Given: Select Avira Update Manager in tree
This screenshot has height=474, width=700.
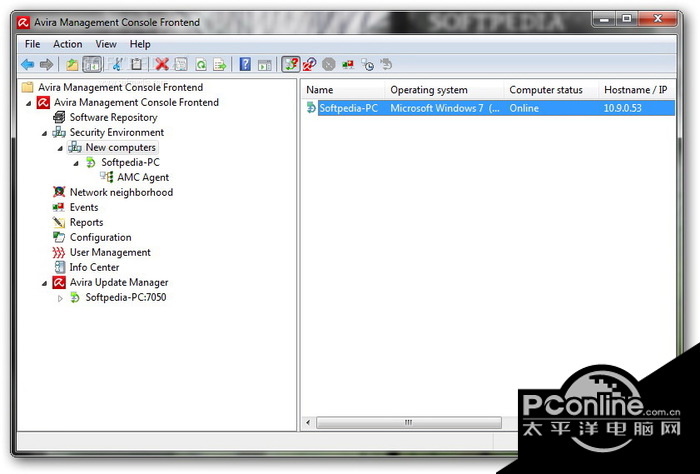Looking at the screenshot, I should [x=119, y=282].
